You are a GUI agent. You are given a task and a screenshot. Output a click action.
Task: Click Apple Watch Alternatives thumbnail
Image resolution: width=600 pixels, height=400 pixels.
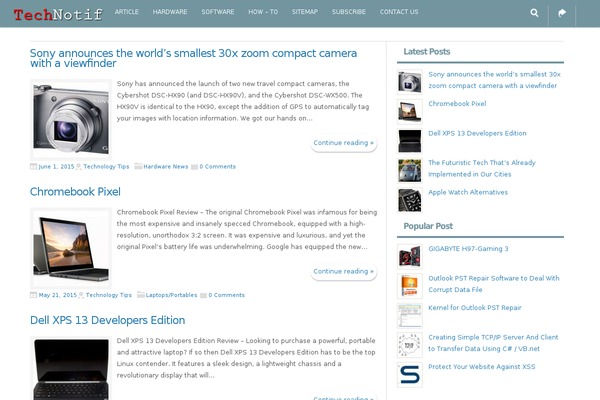click(x=409, y=200)
